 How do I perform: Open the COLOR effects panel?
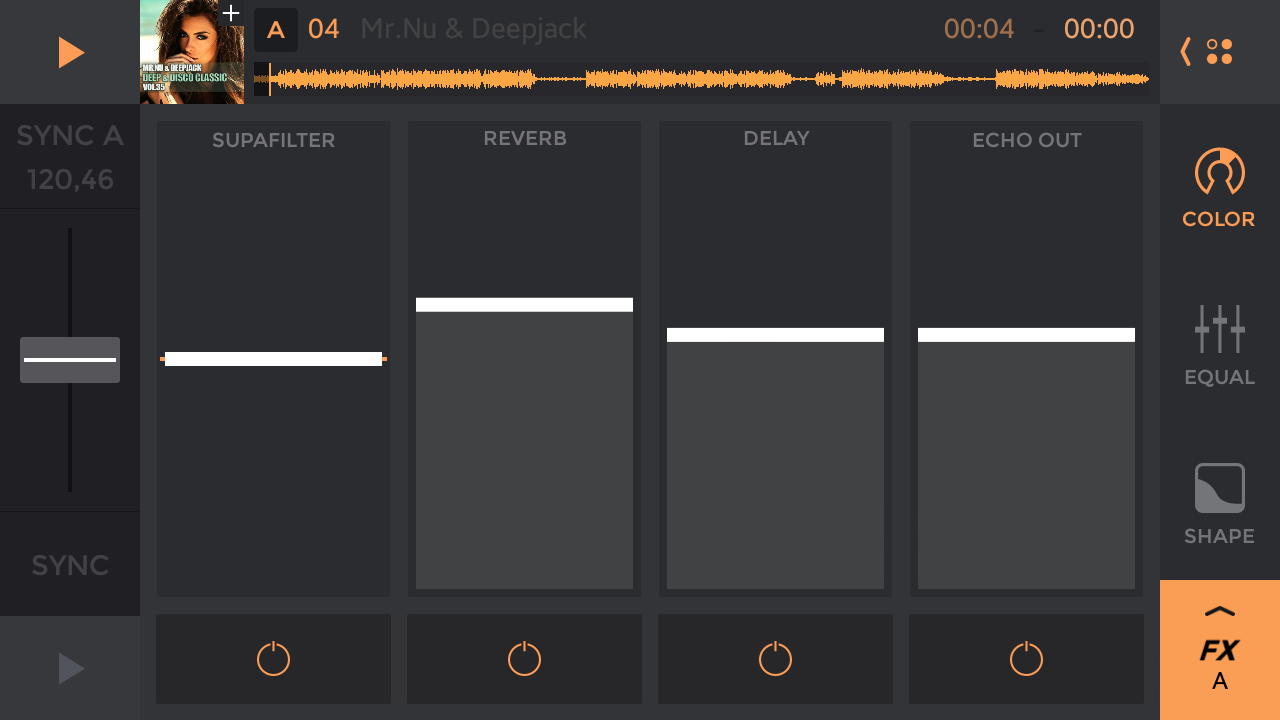(x=1219, y=188)
